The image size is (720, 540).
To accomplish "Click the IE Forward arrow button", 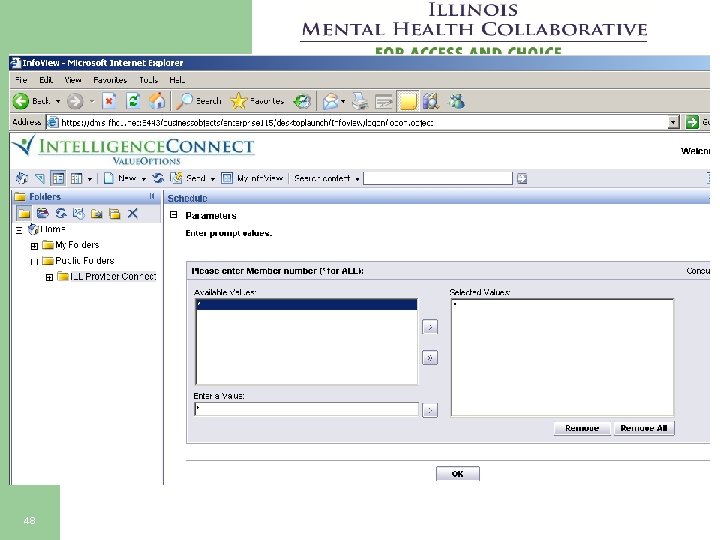I will click(x=75, y=101).
